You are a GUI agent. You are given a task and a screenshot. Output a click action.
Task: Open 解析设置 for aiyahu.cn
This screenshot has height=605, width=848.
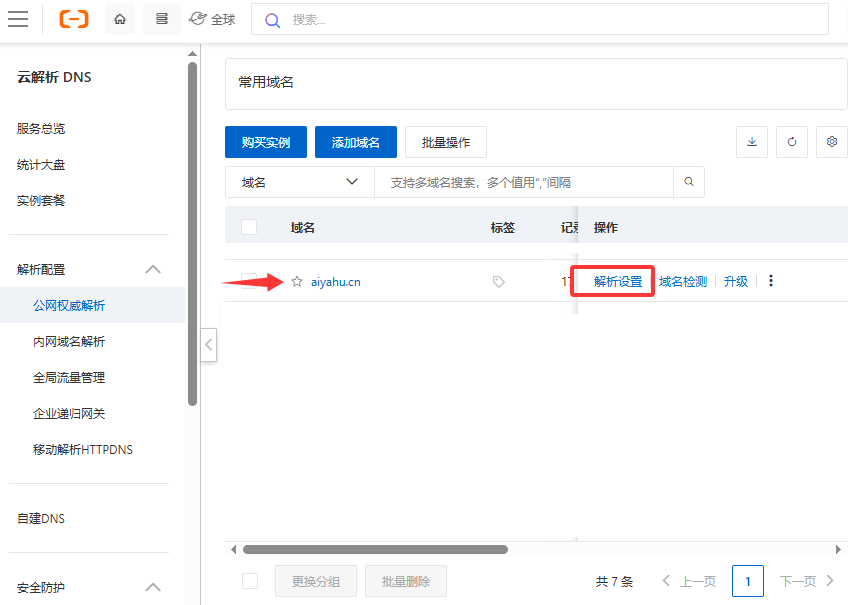pyautogui.click(x=617, y=282)
